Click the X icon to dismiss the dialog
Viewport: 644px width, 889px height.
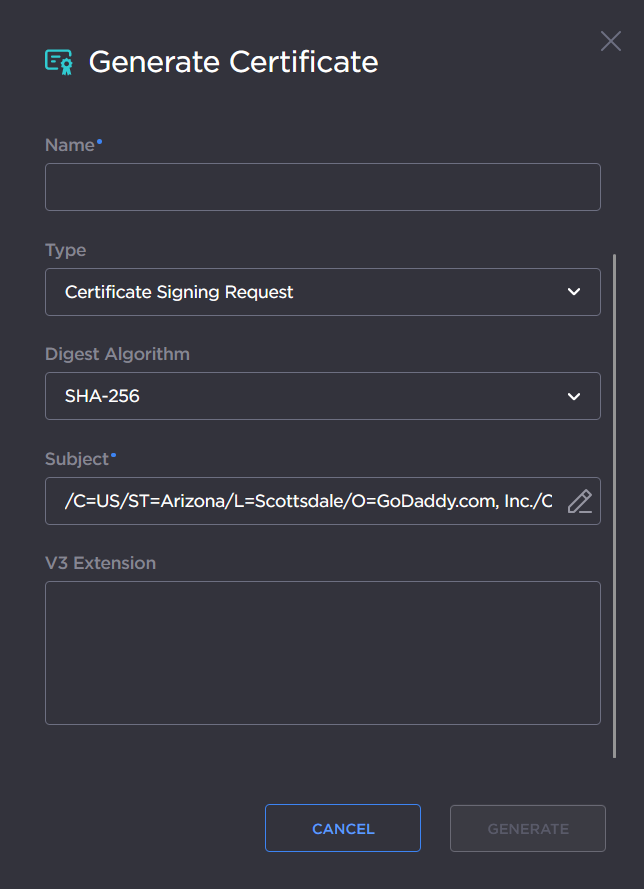pos(611,41)
